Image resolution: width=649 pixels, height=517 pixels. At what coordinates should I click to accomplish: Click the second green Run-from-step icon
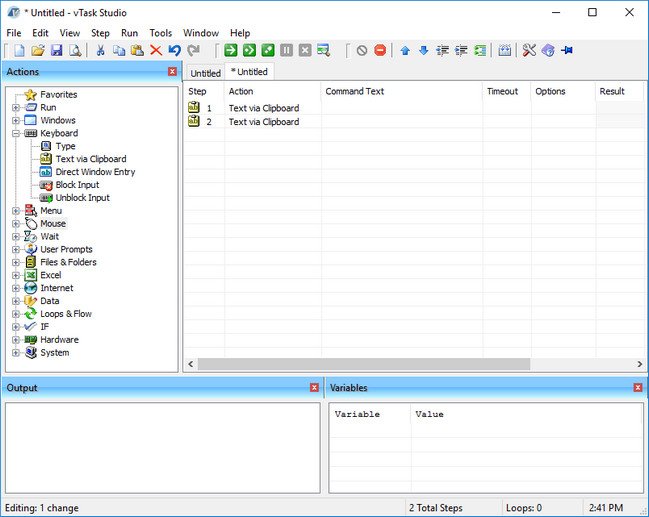249,50
